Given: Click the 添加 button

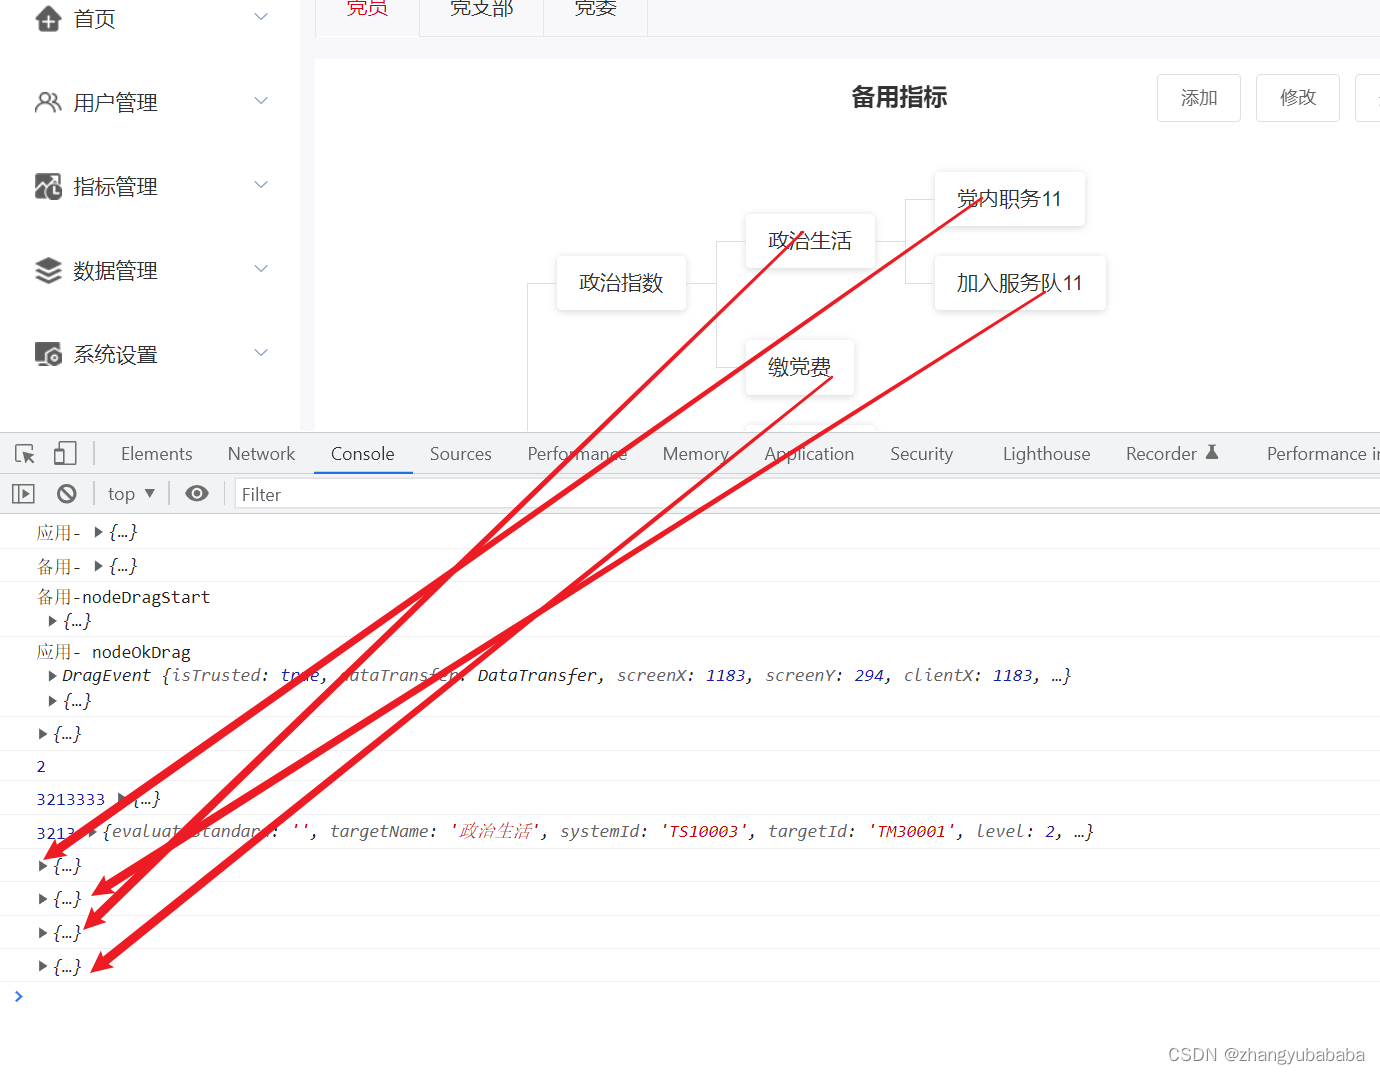Looking at the screenshot, I should [1198, 98].
